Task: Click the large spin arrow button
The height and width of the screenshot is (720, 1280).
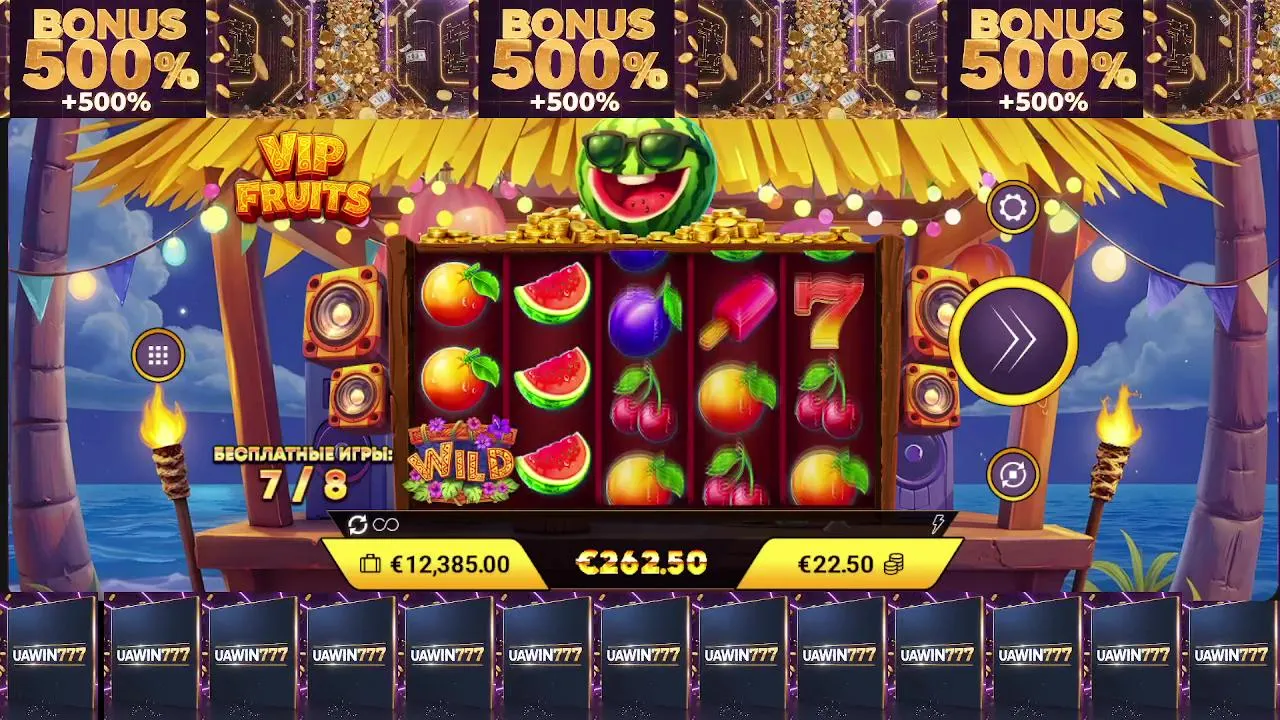Action: [x=1013, y=340]
